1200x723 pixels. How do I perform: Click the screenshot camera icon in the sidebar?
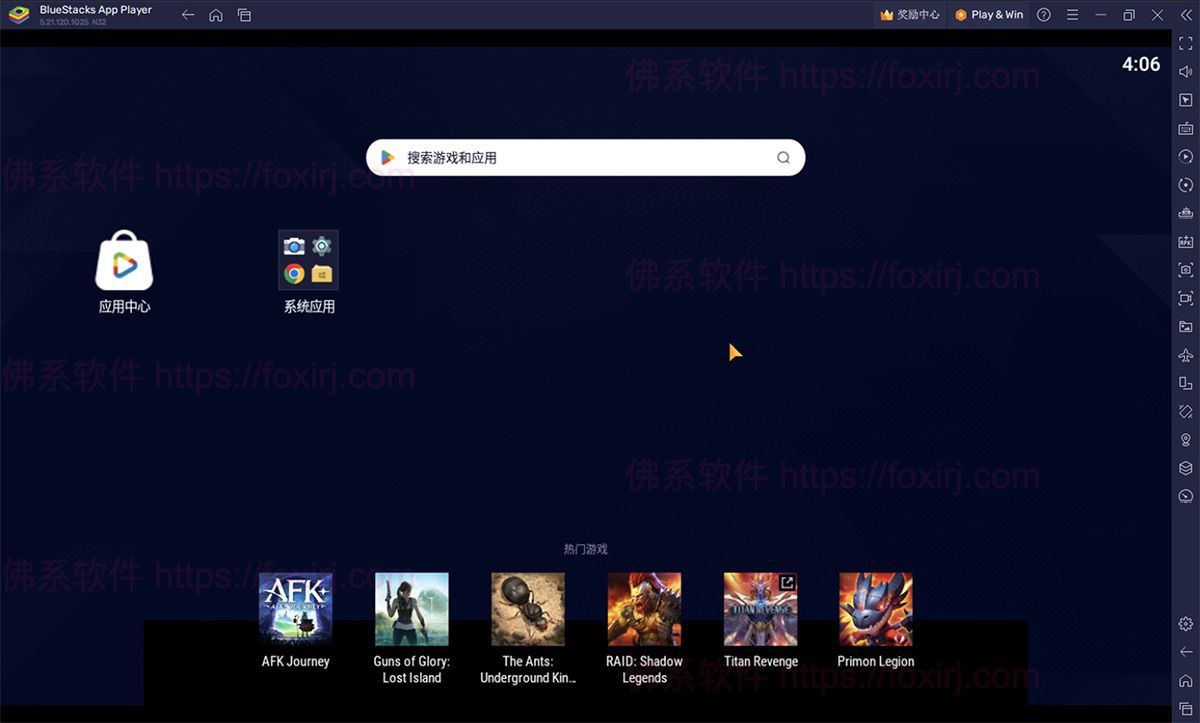coord(1185,270)
